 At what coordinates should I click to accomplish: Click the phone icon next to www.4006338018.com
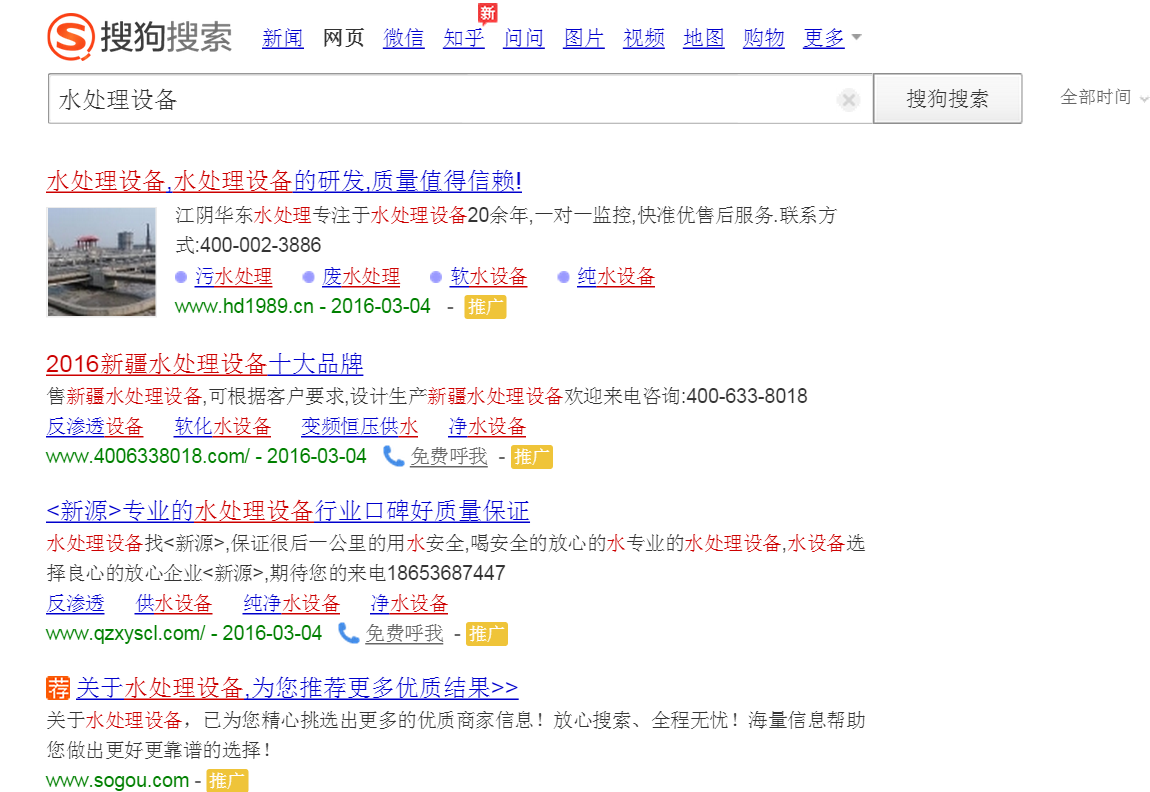[394, 456]
